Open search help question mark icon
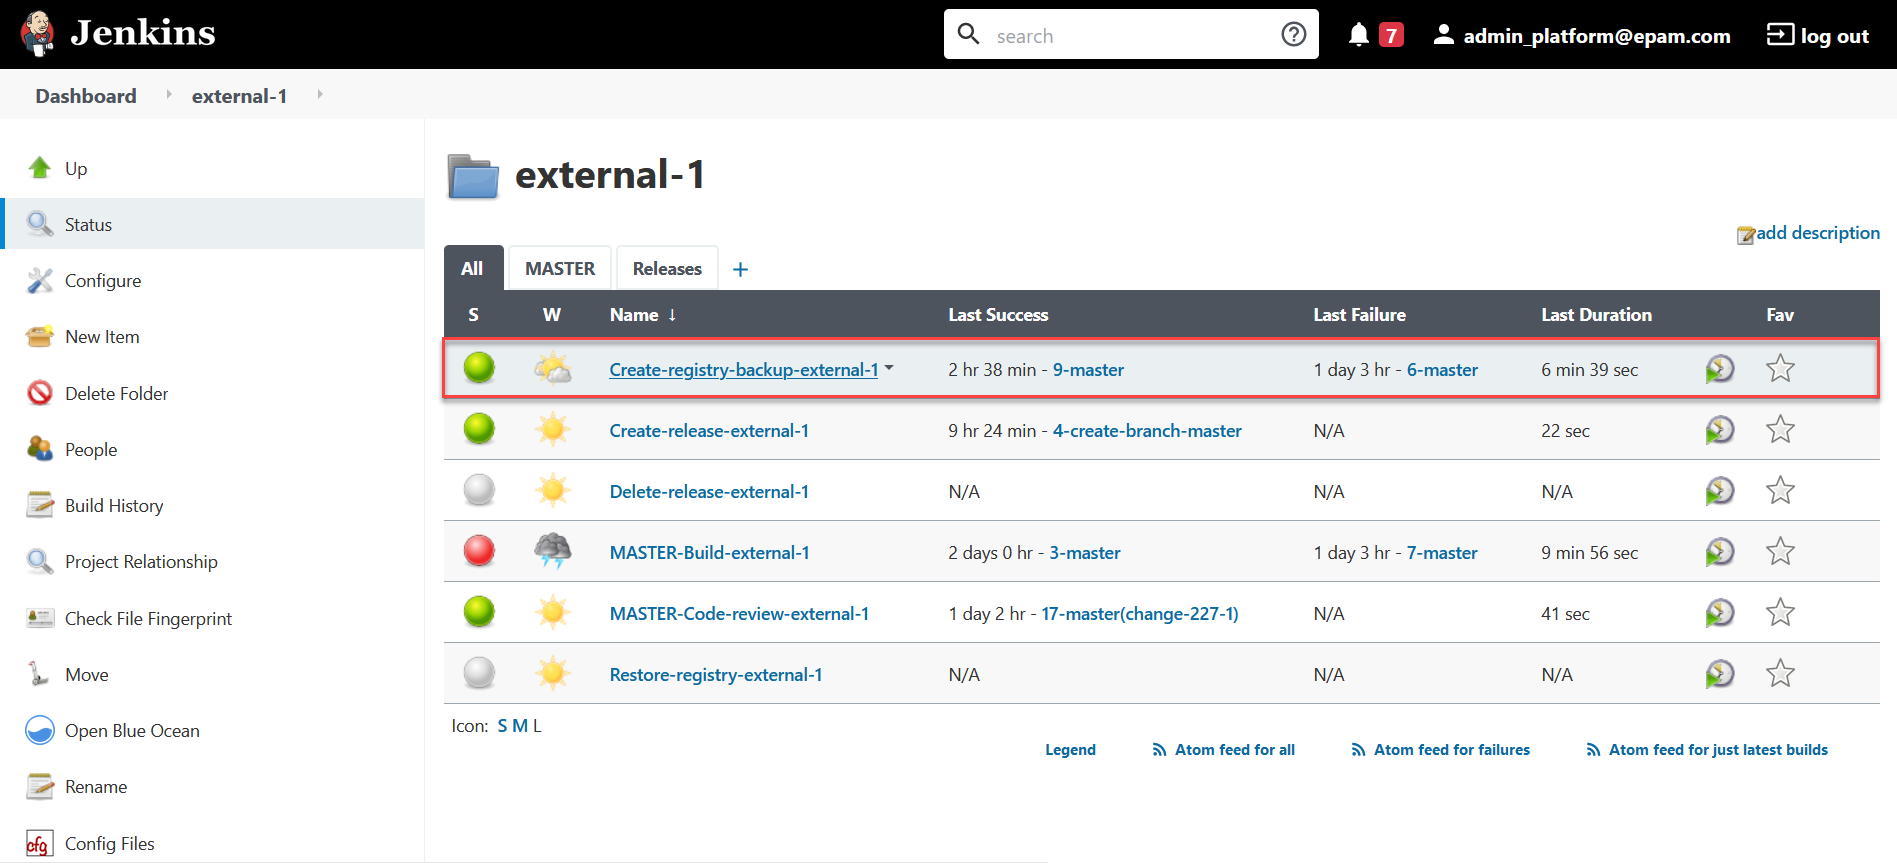 click(x=1293, y=35)
